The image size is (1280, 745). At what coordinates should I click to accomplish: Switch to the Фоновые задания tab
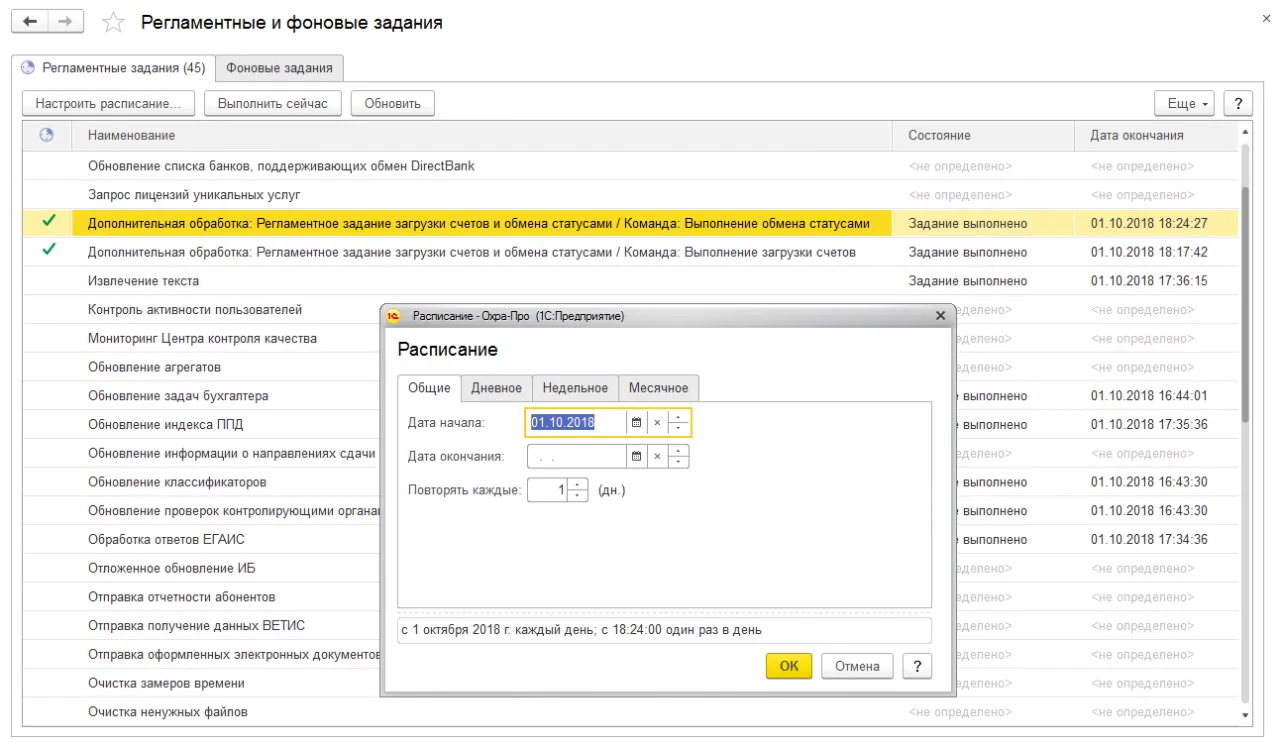[x=279, y=68]
